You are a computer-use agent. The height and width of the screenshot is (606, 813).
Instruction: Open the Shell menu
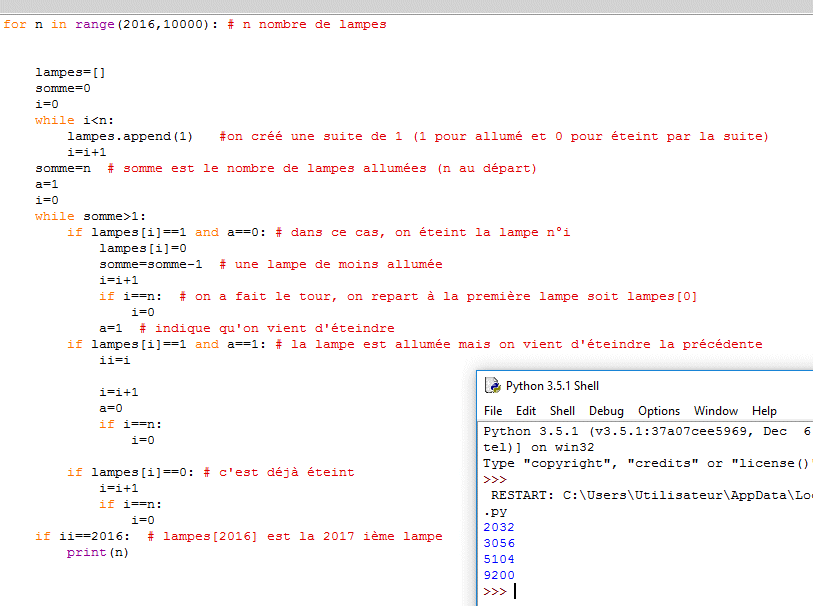[x=562, y=411]
